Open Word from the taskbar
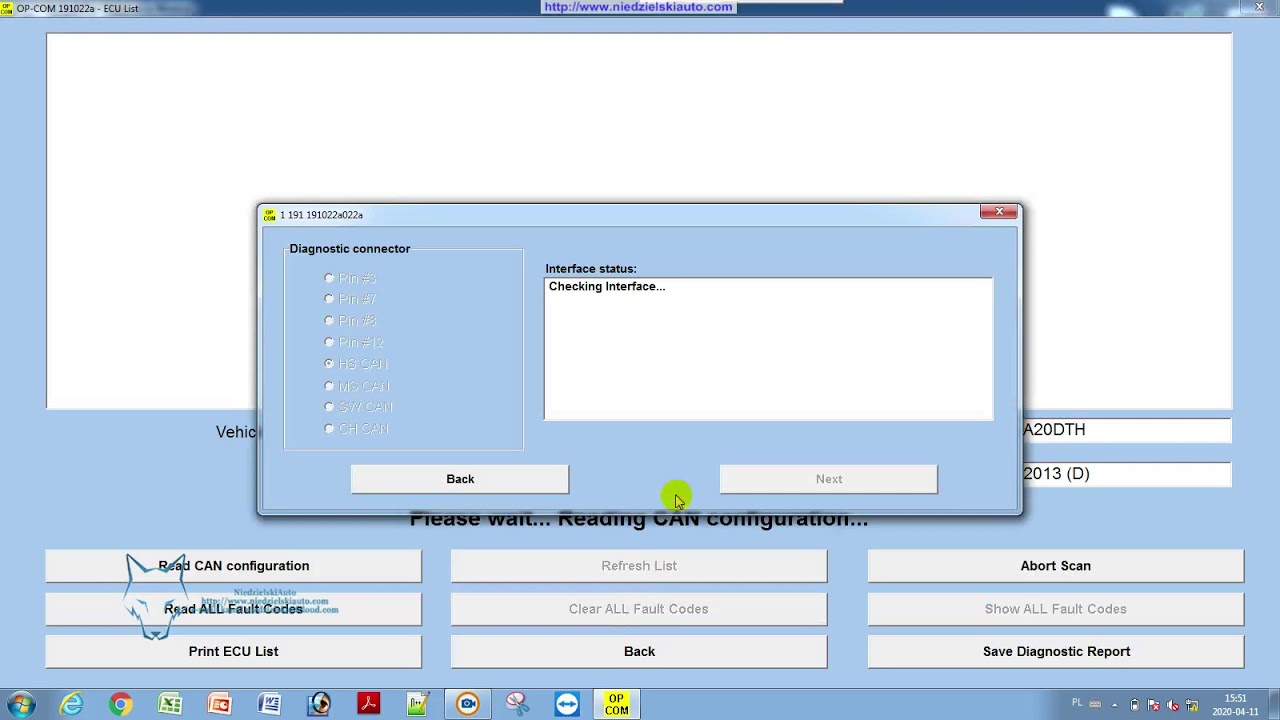The height and width of the screenshot is (720, 1280). [x=269, y=704]
